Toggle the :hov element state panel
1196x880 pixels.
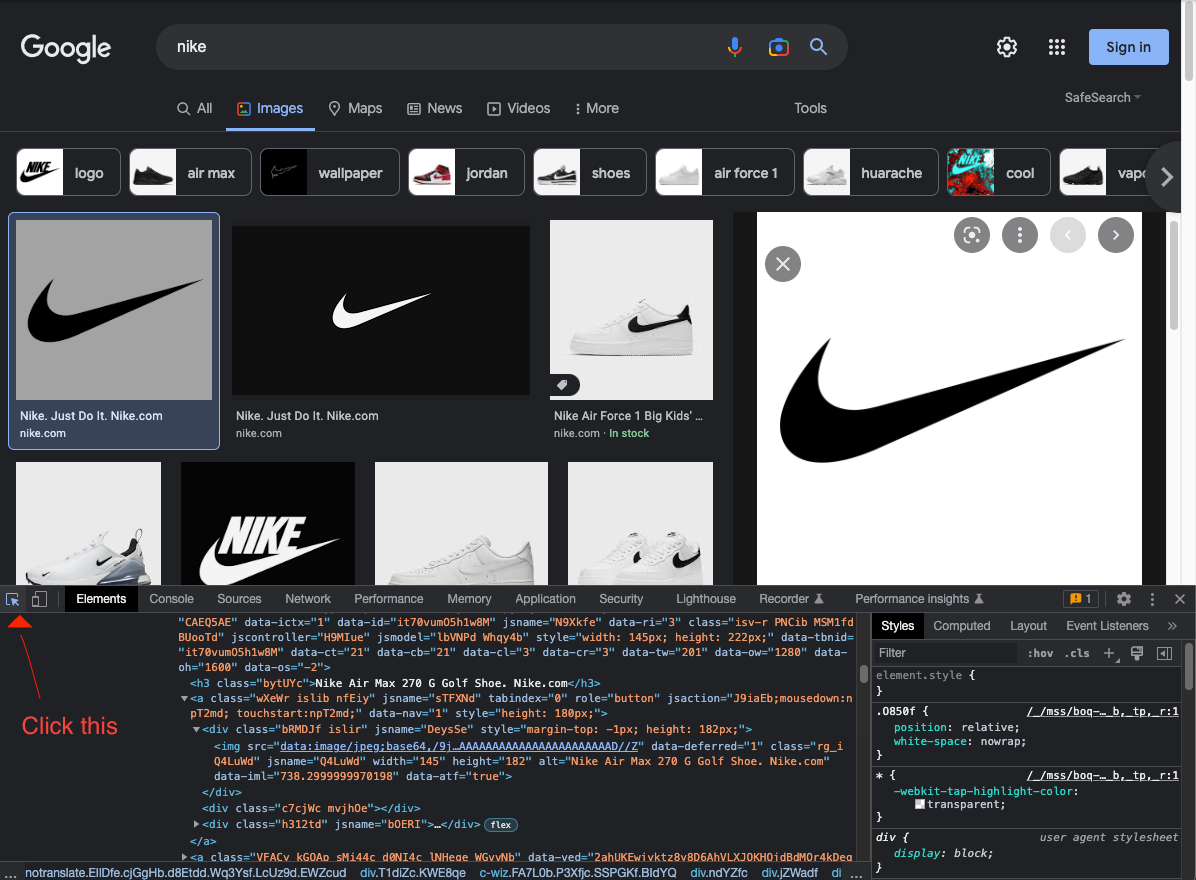[x=1040, y=654]
